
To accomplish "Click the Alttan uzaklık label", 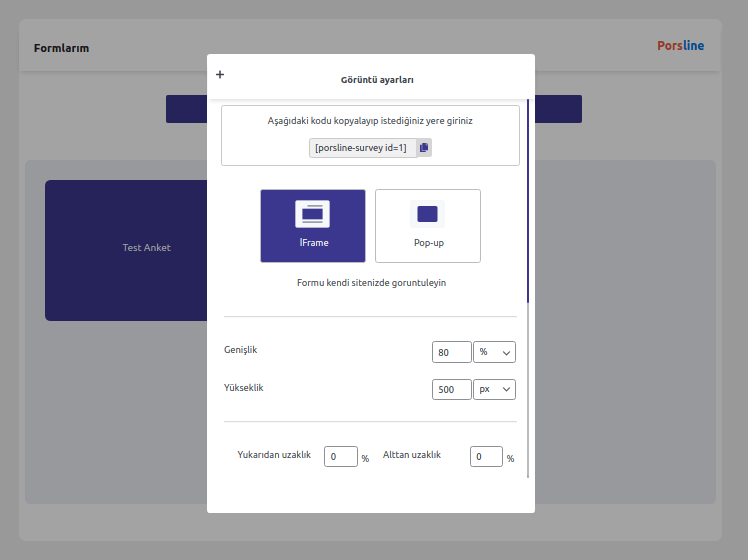I will pyautogui.click(x=412, y=455).
